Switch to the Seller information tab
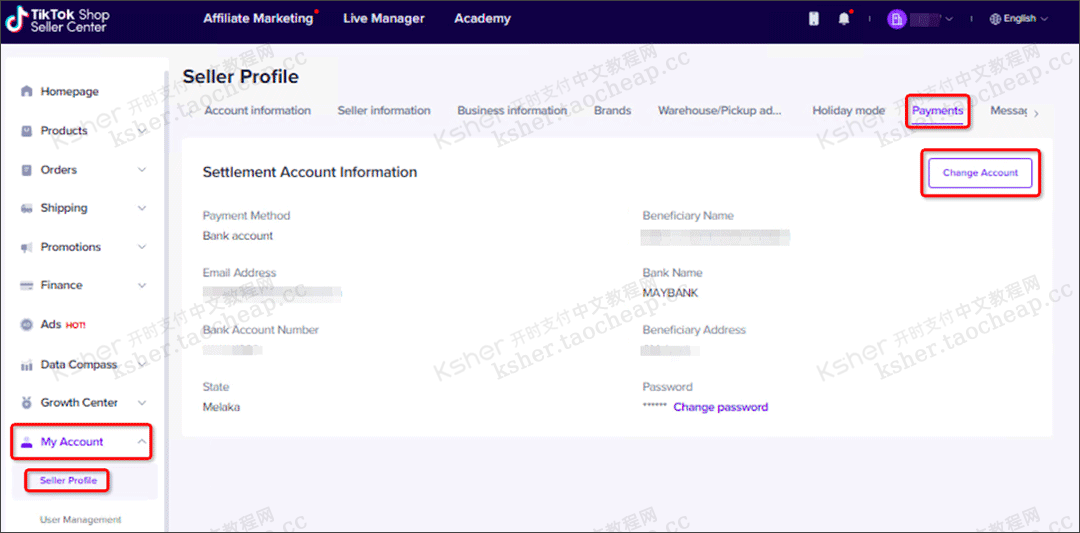The image size is (1080, 533). [384, 110]
